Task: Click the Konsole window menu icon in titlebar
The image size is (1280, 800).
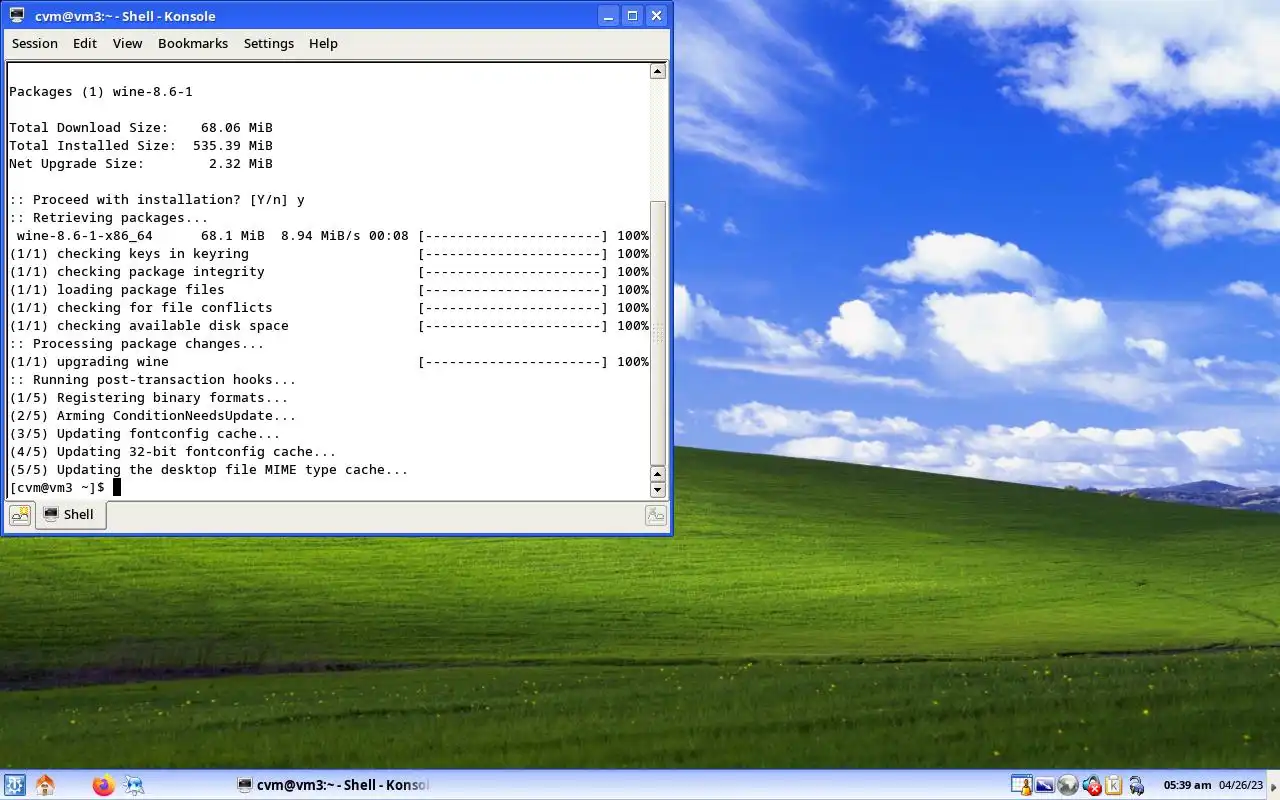Action: (x=17, y=15)
